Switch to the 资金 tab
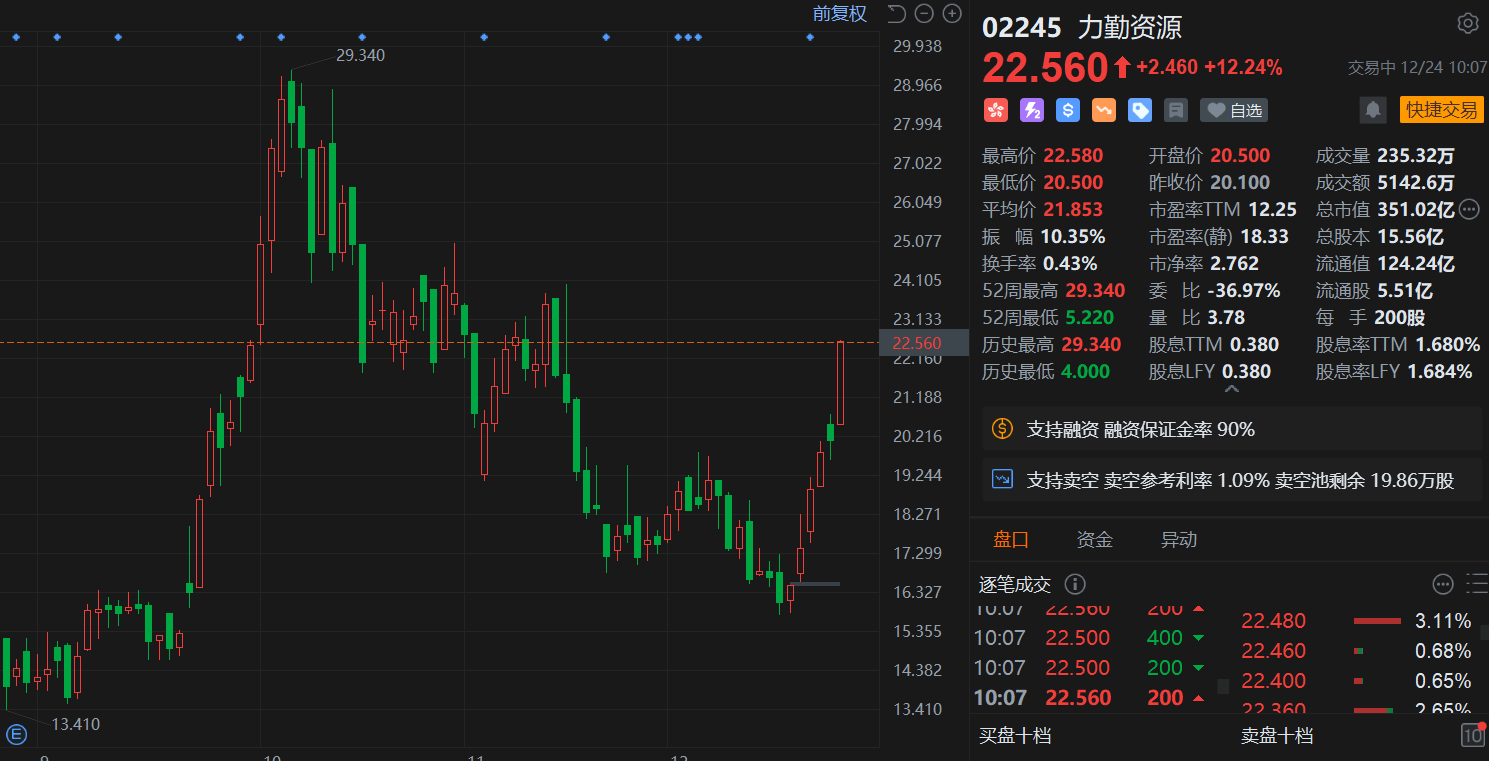 [1095, 540]
